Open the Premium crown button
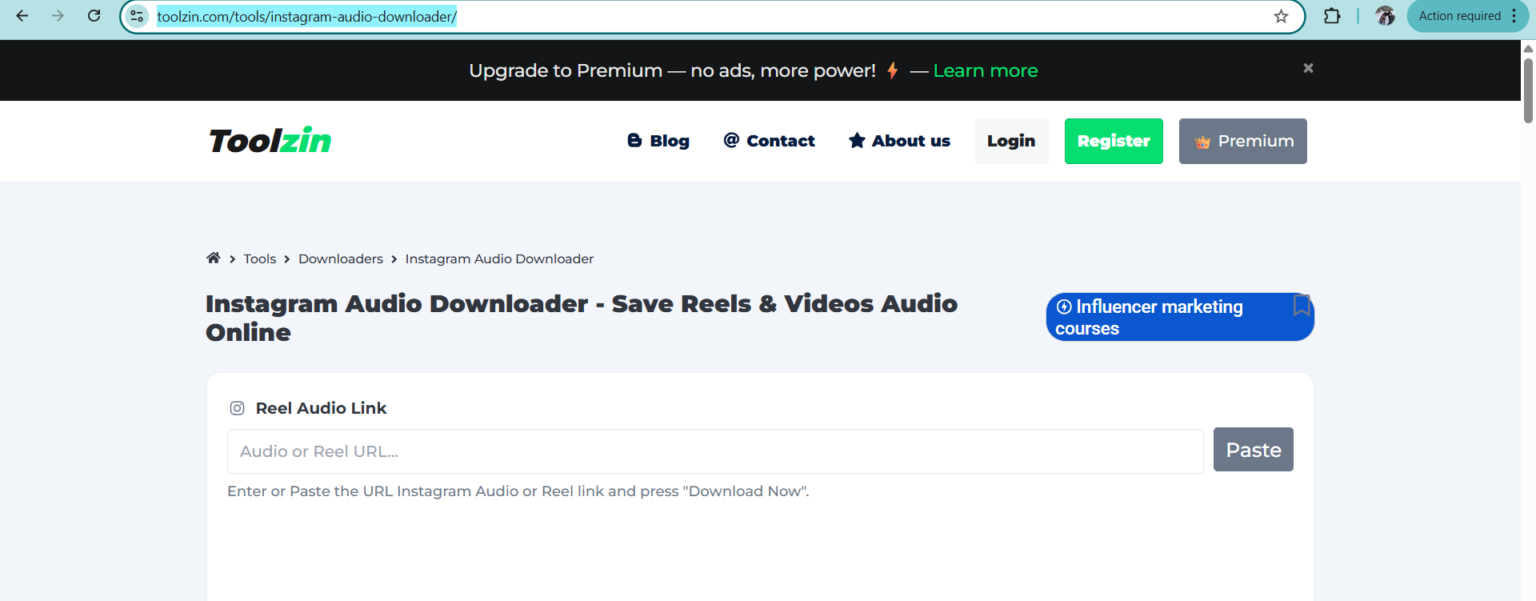Image resolution: width=1536 pixels, height=601 pixels. (x=1242, y=141)
